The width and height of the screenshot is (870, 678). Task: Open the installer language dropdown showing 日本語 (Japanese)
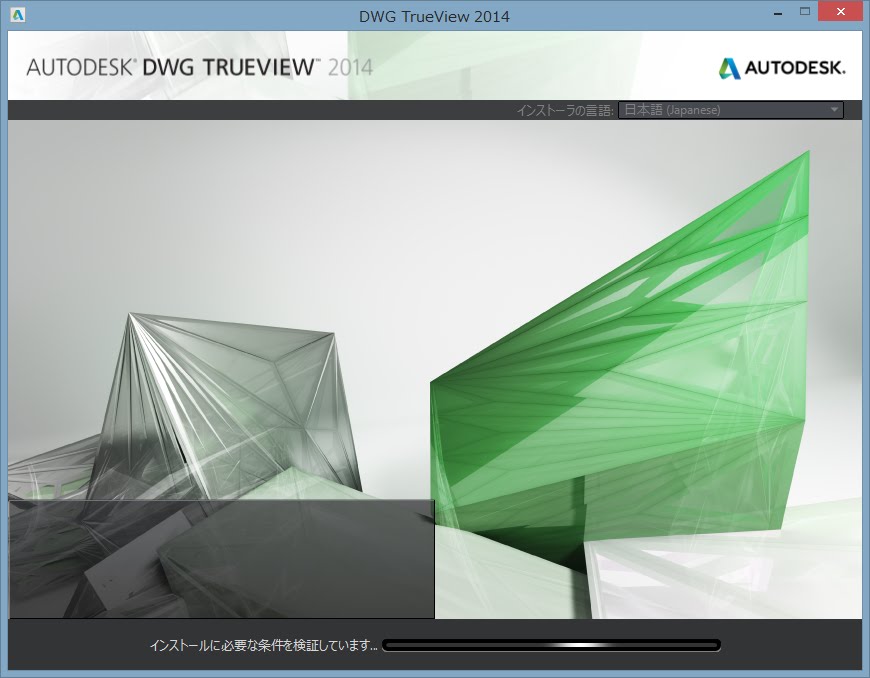click(x=731, y=110)
